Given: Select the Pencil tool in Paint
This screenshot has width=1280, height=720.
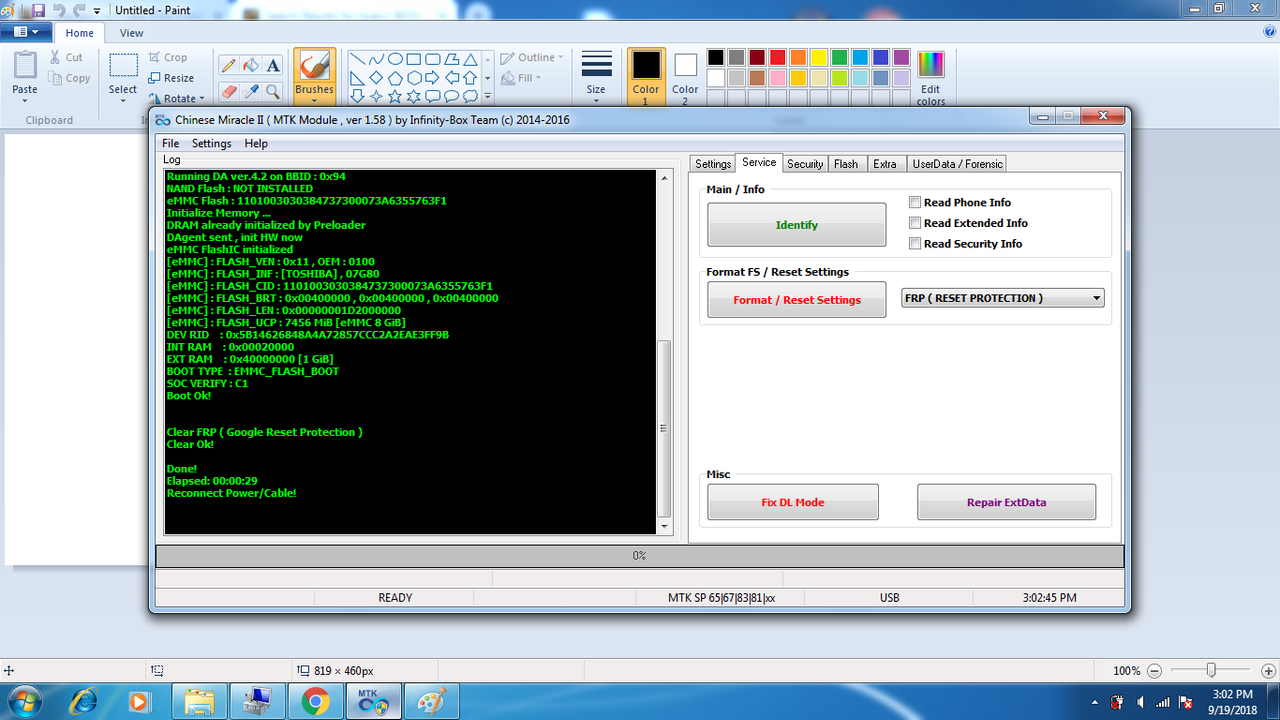Looking at the screenshot, I should coord(229,66).
